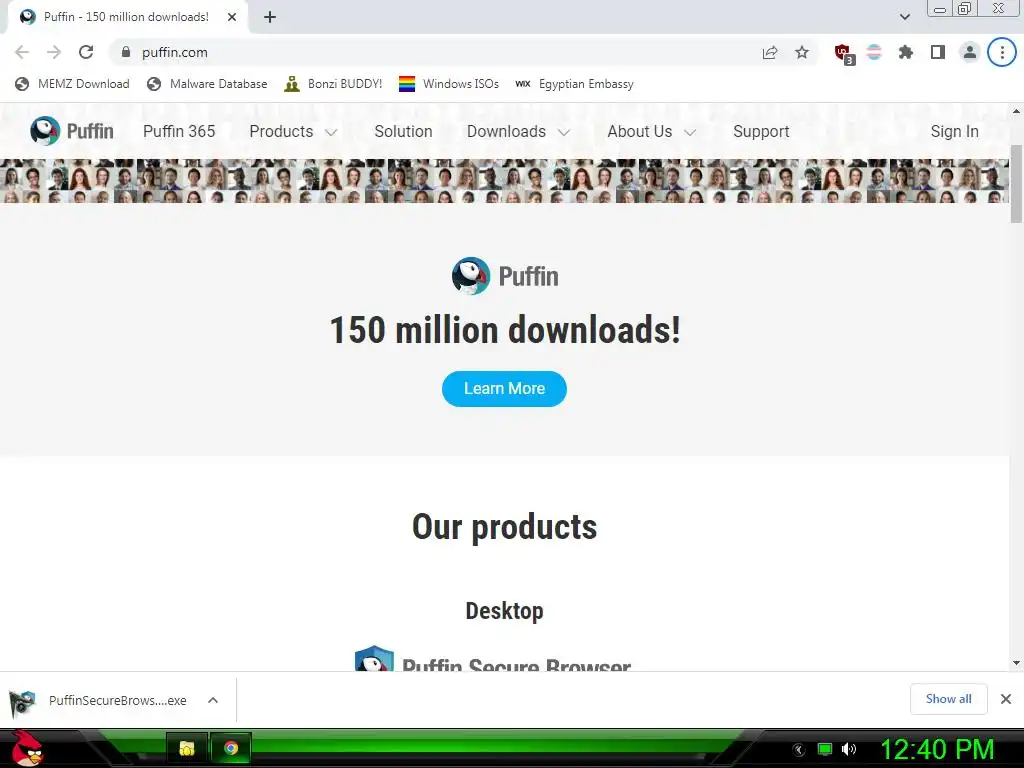Expand the Products menu
The height and width of the screenshot is (768, 1024).
[293, 131]
